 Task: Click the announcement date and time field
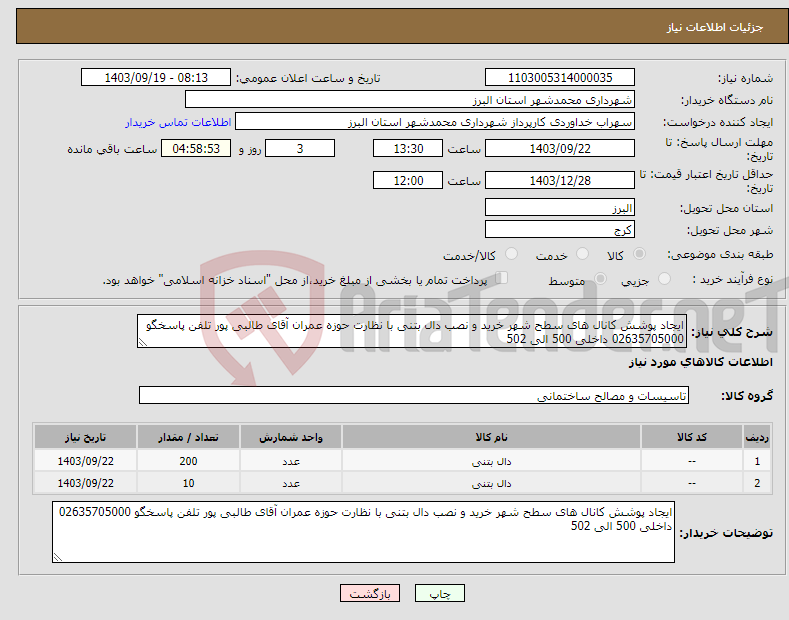point(156,78)
